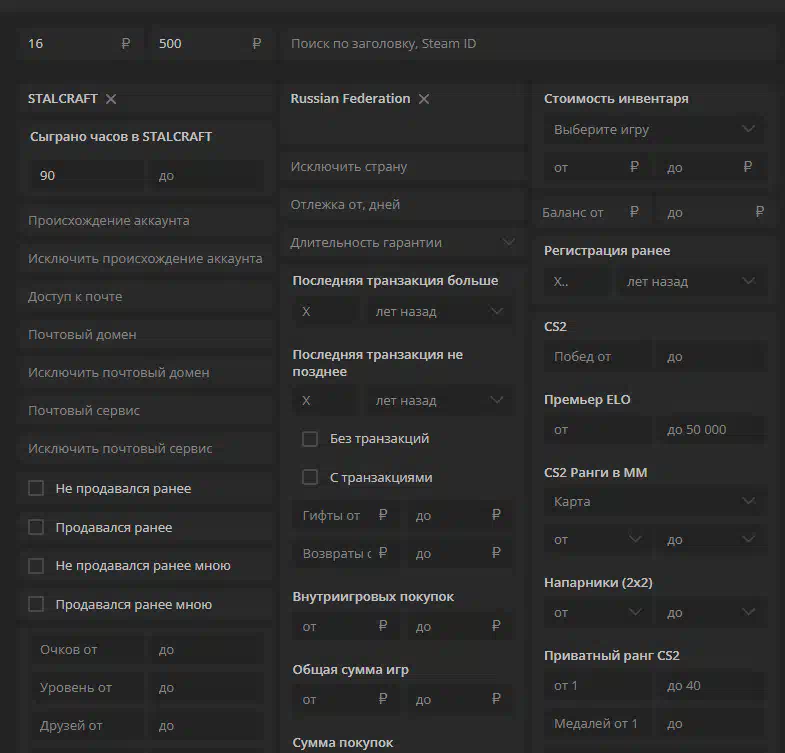Click the Премьер ELO 'до 50 000' field
This screenshot has height=753, width=785.
pos(711,430)
